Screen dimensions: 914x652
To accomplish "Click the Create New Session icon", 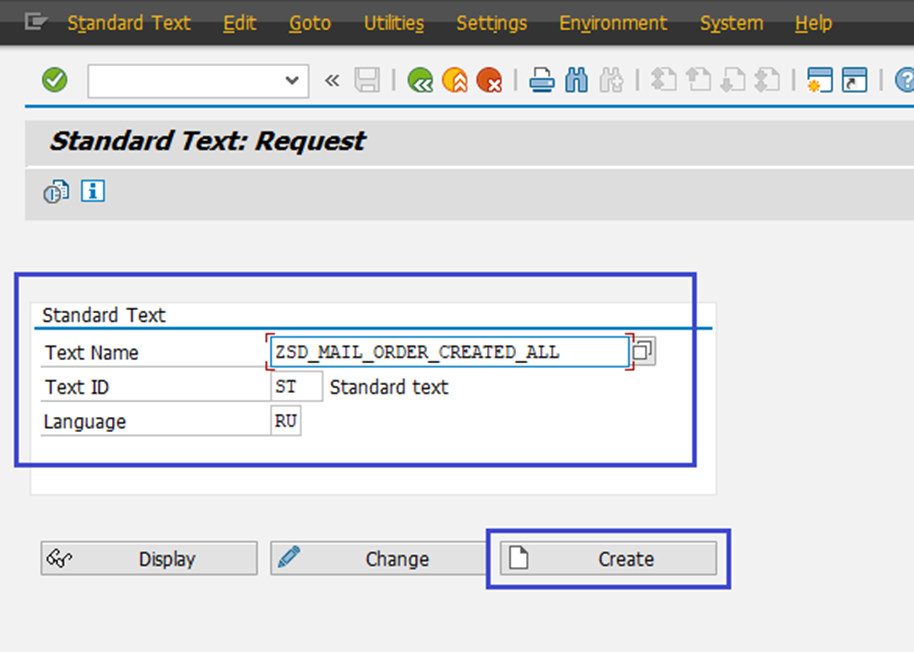I will tap(820, 80).
